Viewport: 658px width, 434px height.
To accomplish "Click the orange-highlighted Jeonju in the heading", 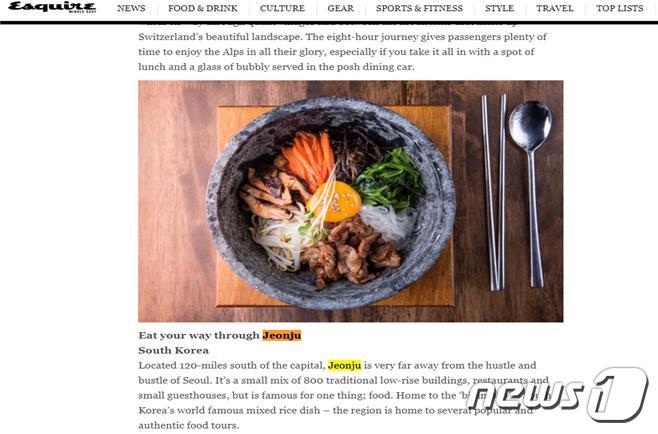I will coord(282,335).
